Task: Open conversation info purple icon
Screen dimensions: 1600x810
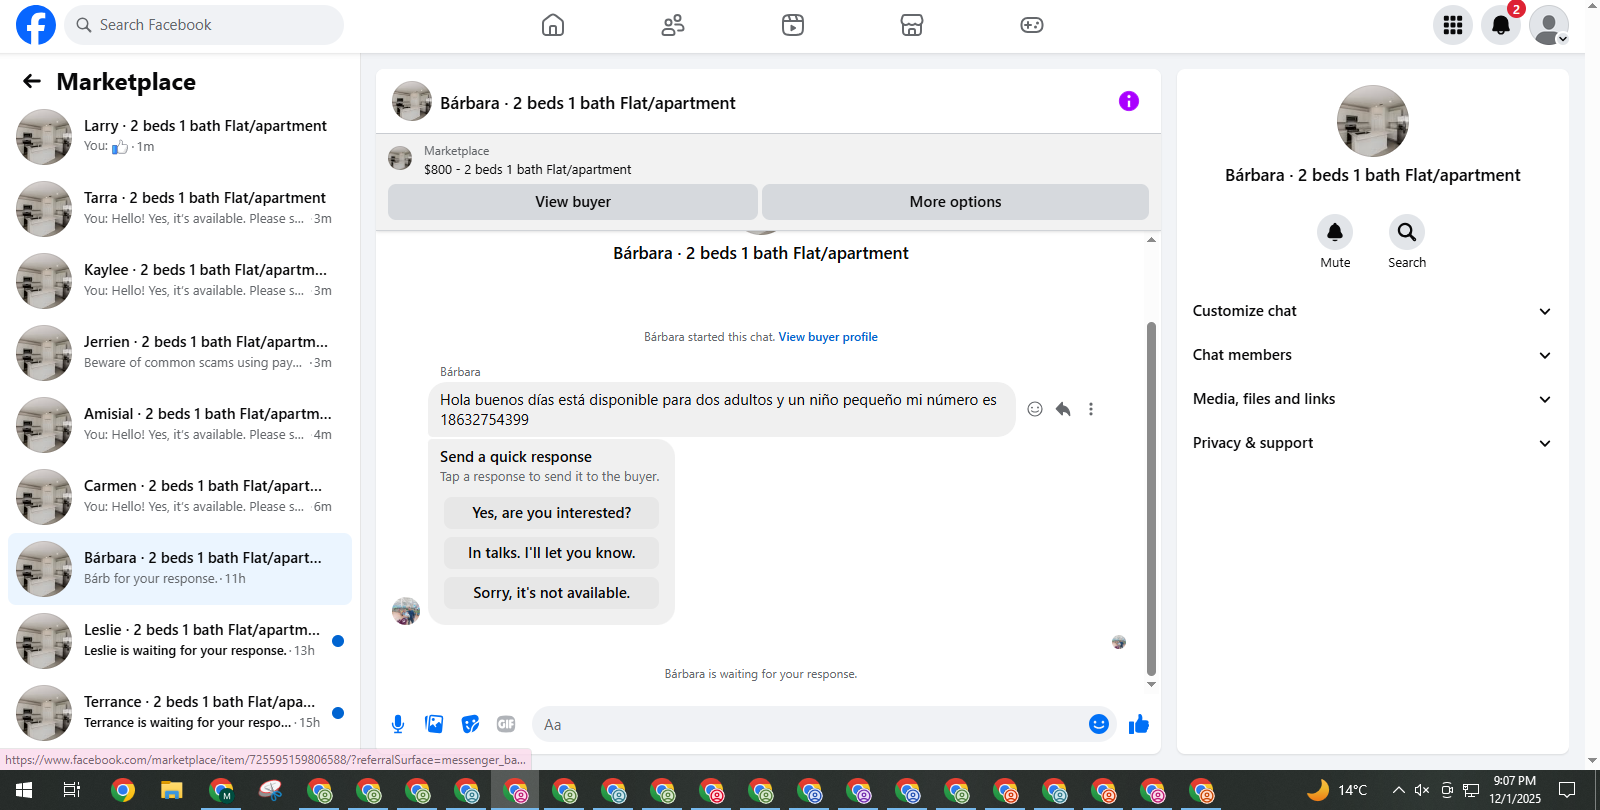Action: click(1129, 101)
